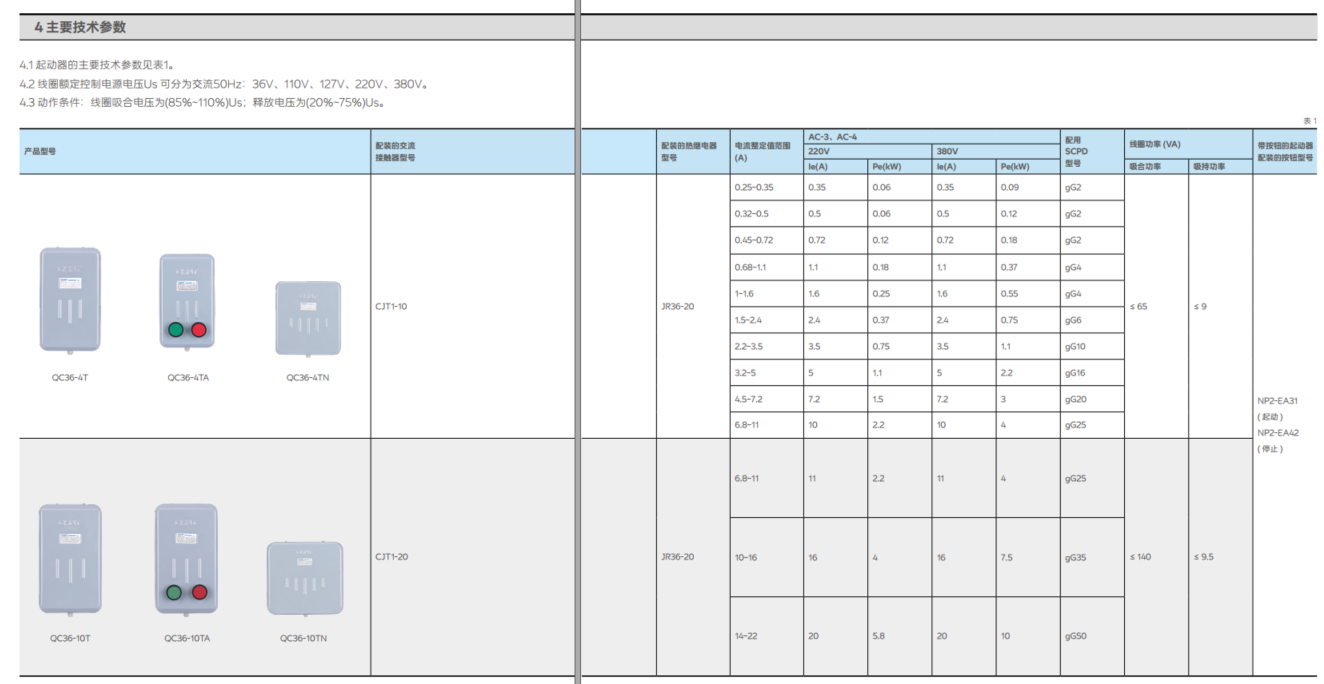Click the 14~22 current range cell
1324x684 pixels.
tap(746, 636)
